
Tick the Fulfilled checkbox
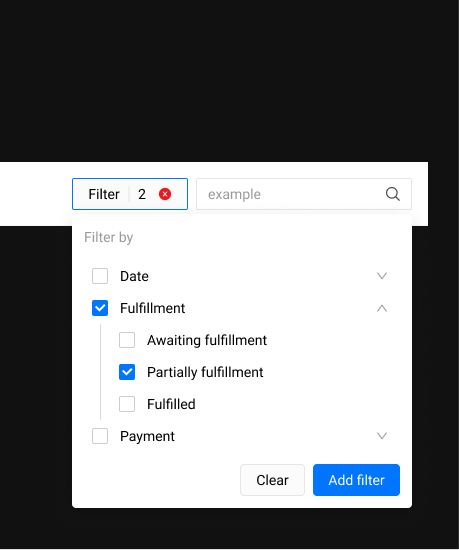tap(127, 404)
